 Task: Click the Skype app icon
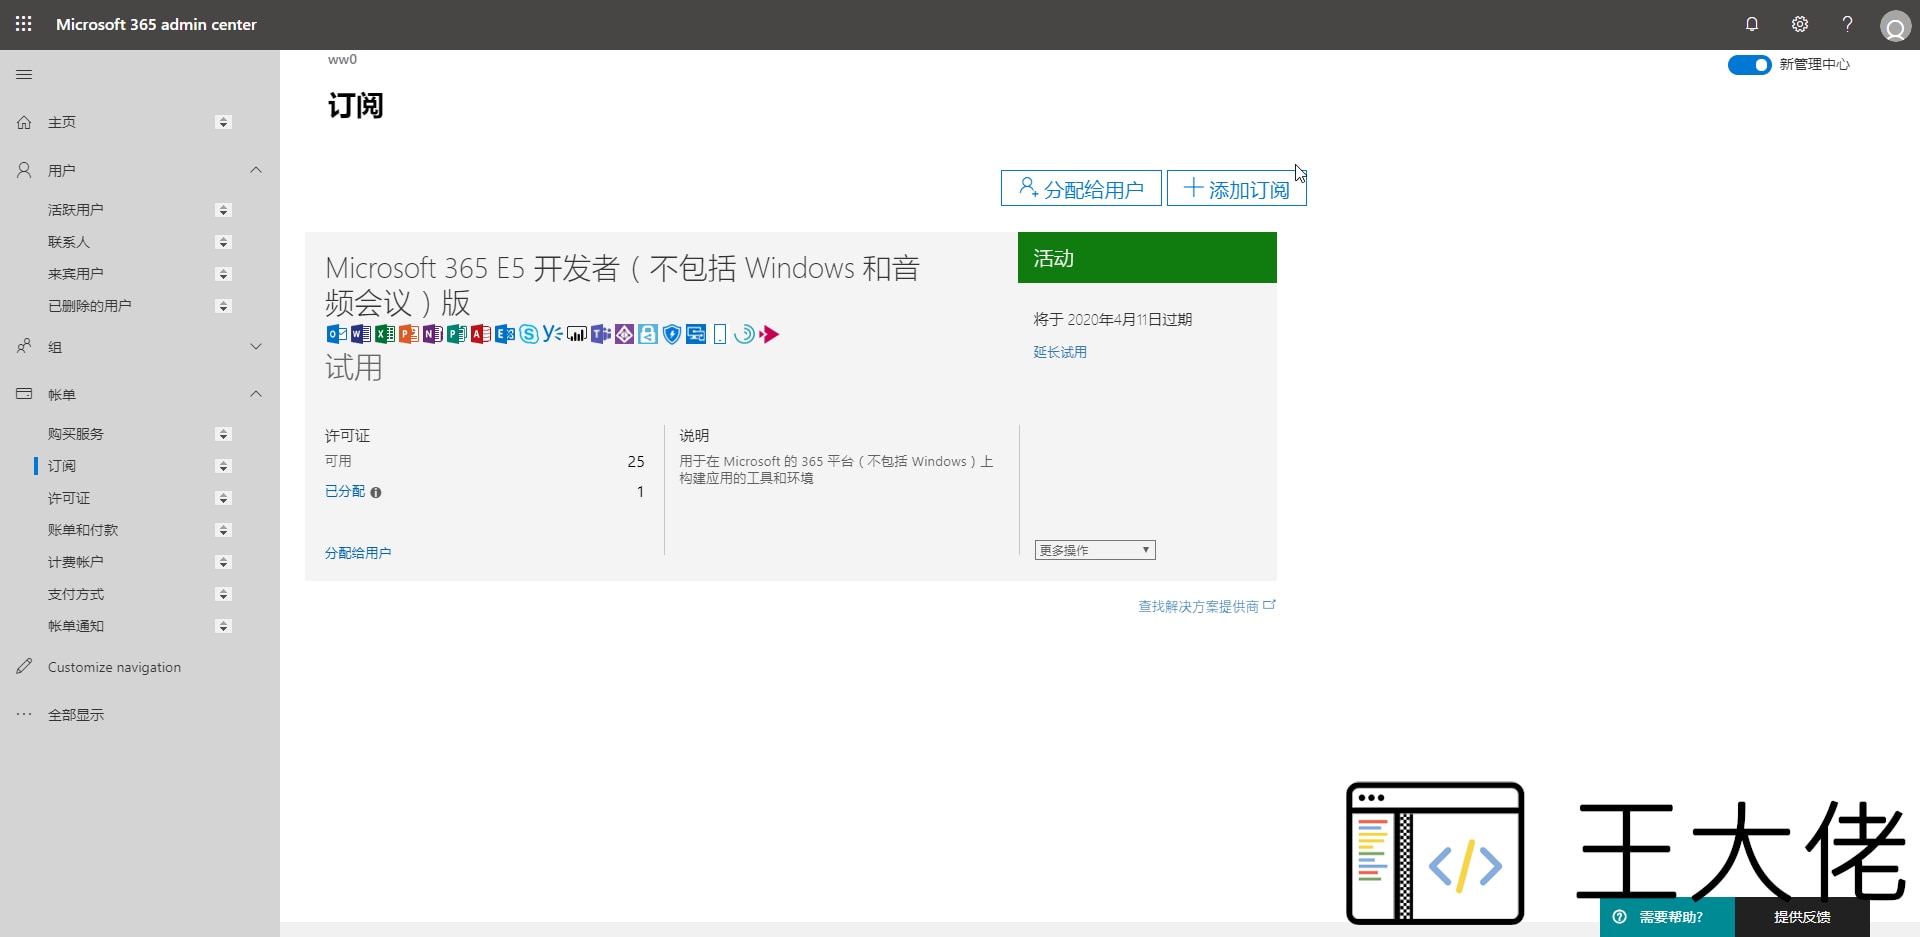(529, 334)
